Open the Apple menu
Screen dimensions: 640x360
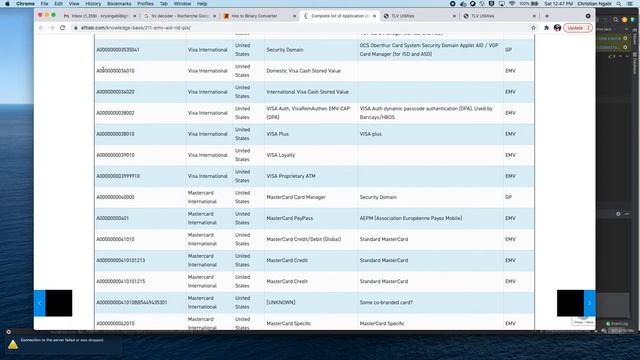7,4
